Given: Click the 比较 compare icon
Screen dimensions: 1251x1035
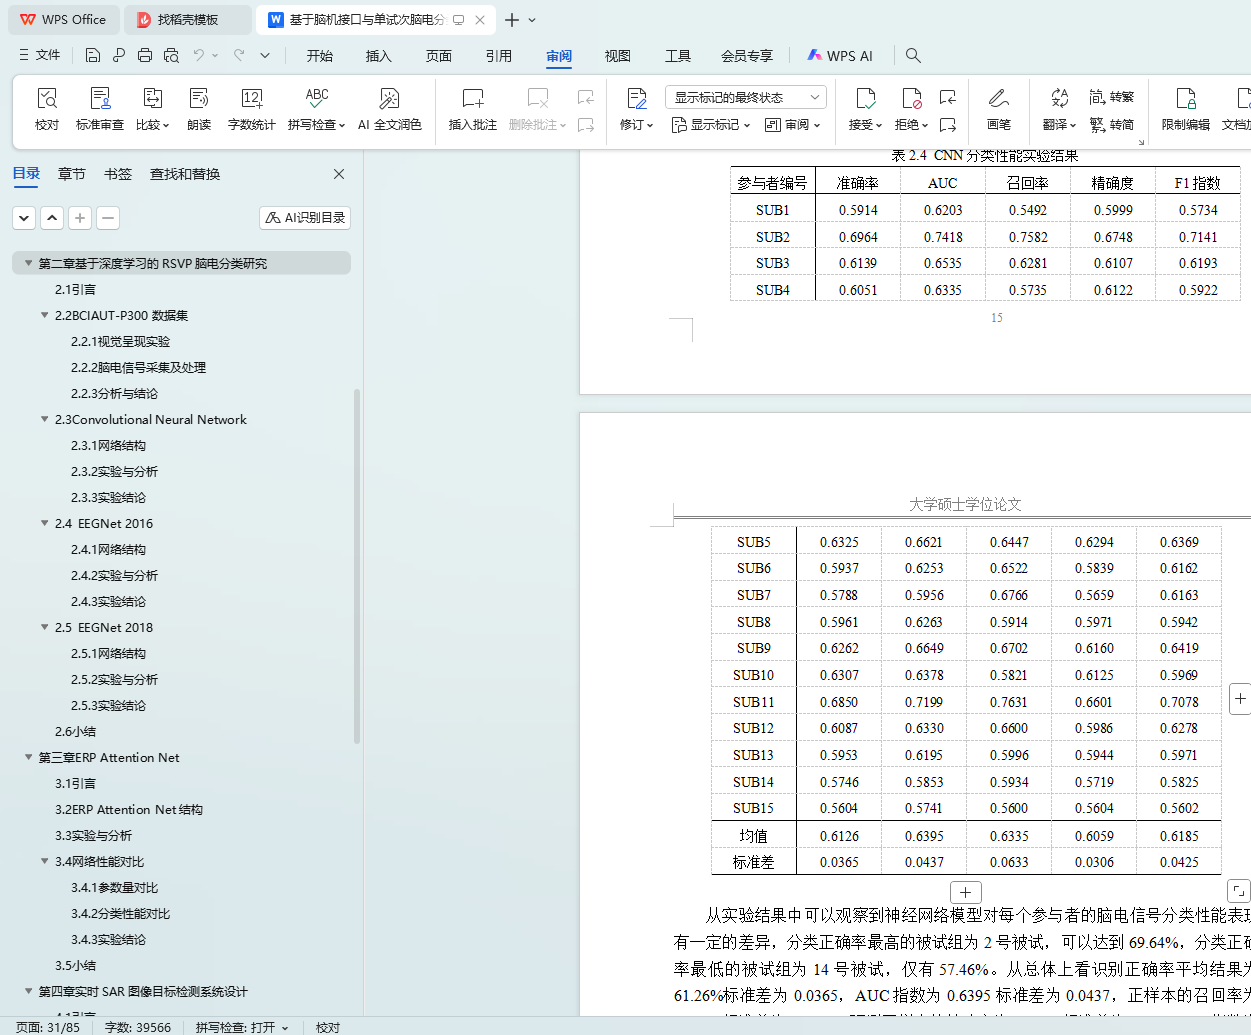Looking at the screenshot, I should click(152, 98).
